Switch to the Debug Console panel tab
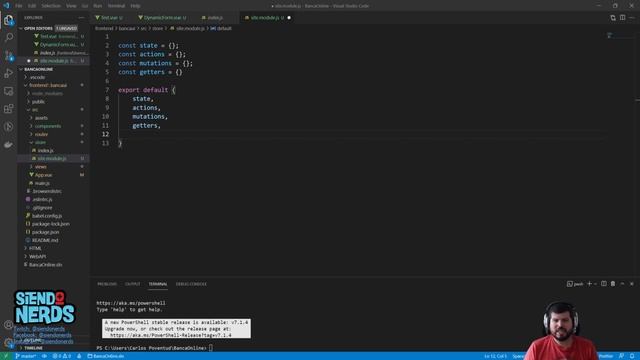The height and width of the screenshot is (360, 640). (191, 284)
